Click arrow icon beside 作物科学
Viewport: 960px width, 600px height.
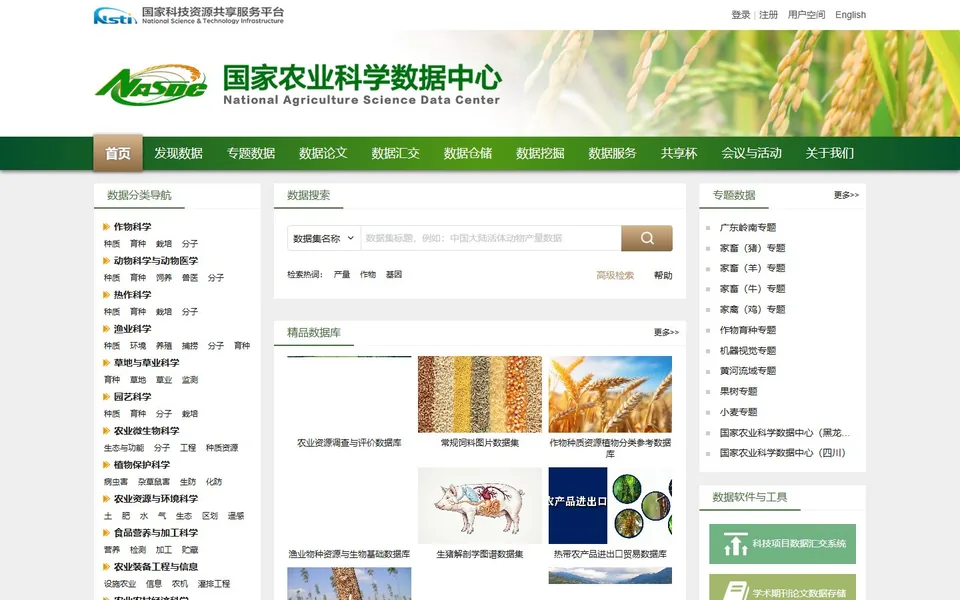pyautogui.click(x=107, y=227)
